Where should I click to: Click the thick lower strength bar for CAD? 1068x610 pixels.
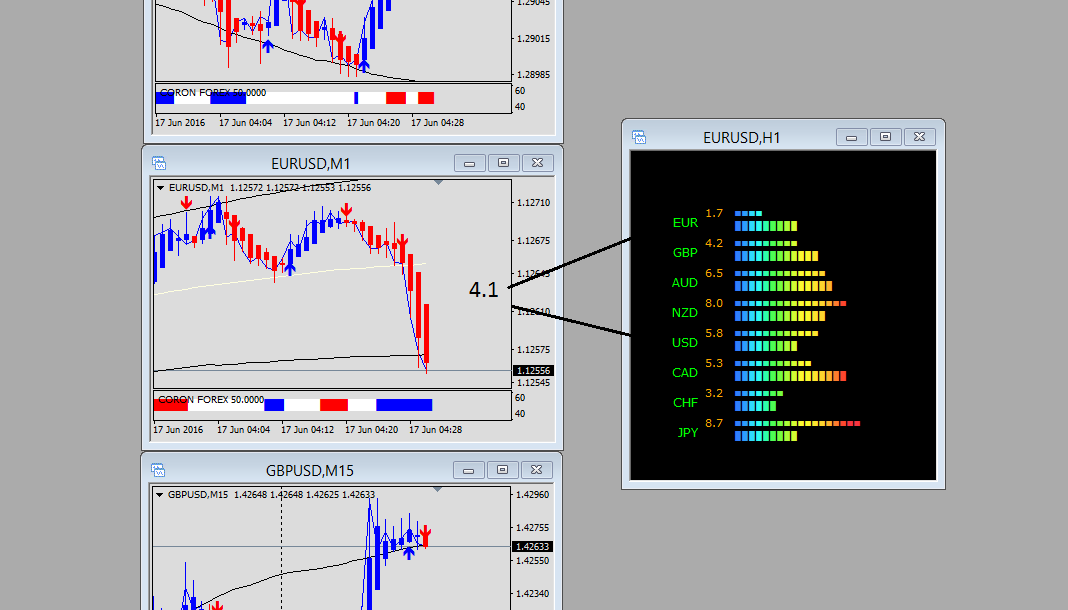[790, 376]
